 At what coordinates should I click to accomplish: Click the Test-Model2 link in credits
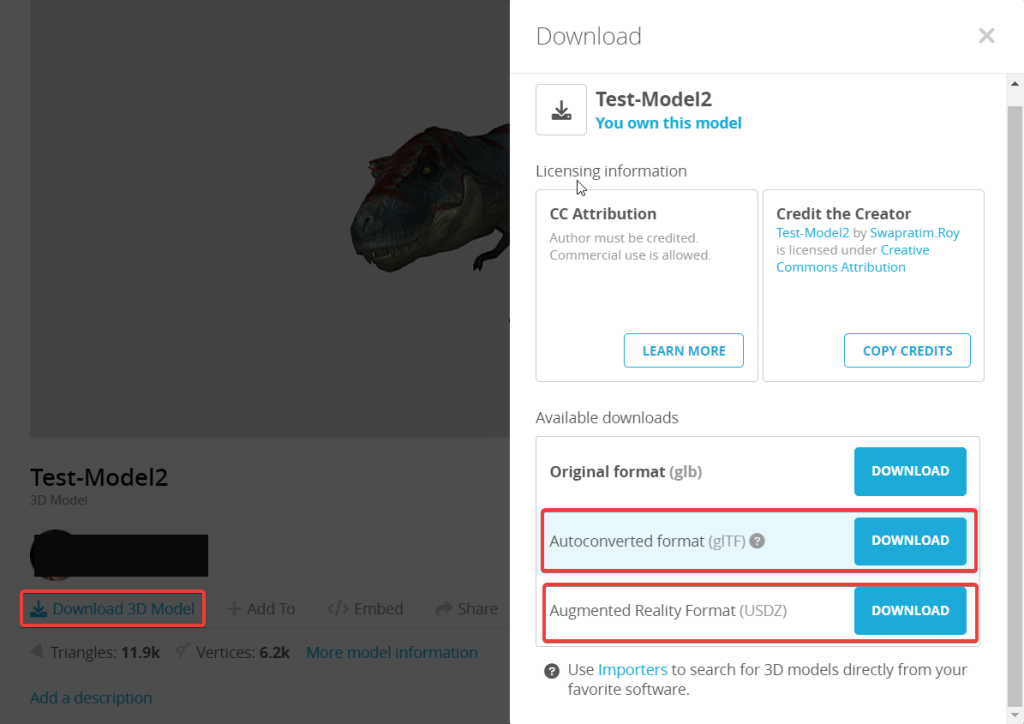point(812,233)
